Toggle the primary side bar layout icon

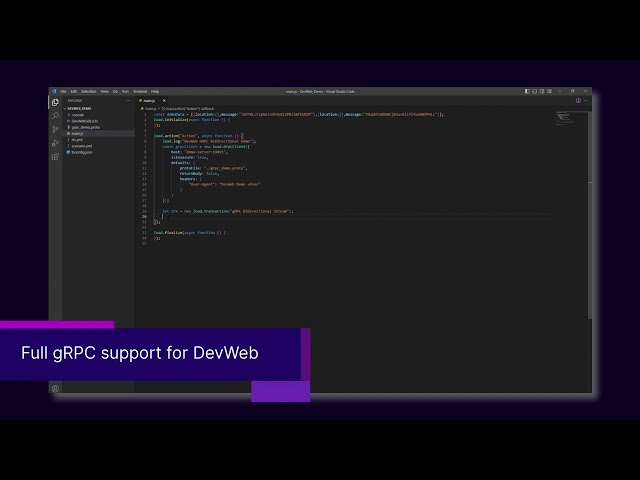(x=527, y=91)
